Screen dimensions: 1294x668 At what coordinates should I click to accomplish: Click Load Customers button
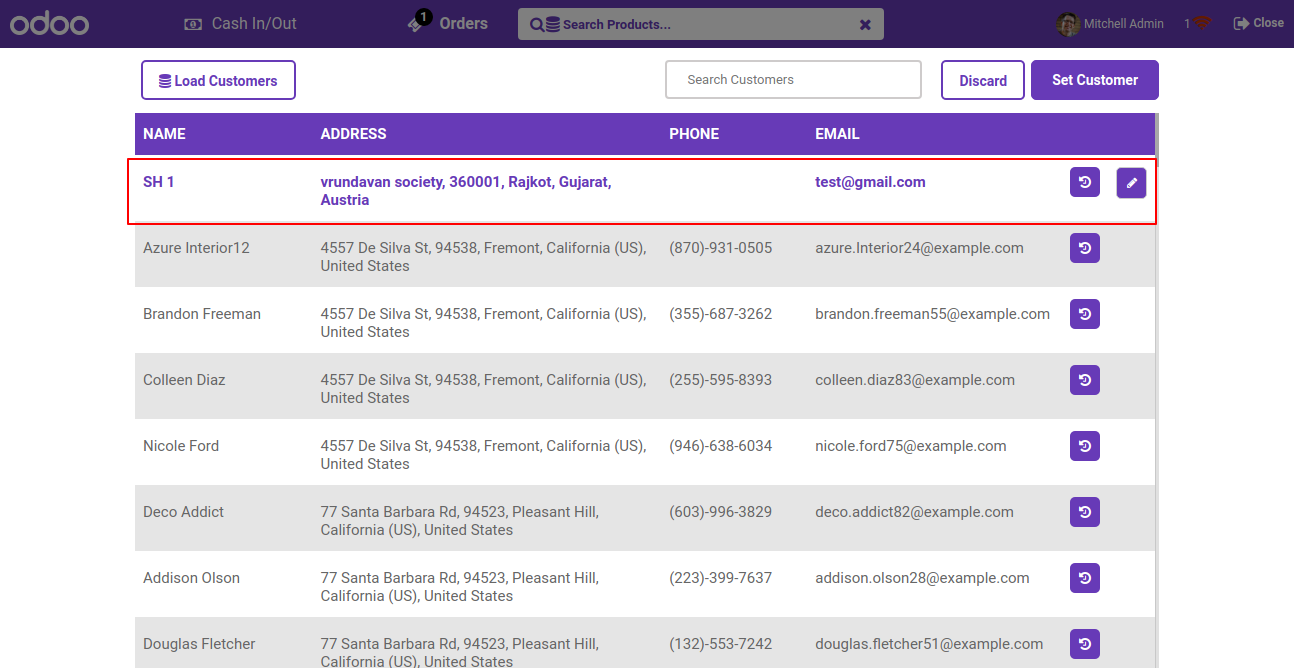[x=218, y=80]
